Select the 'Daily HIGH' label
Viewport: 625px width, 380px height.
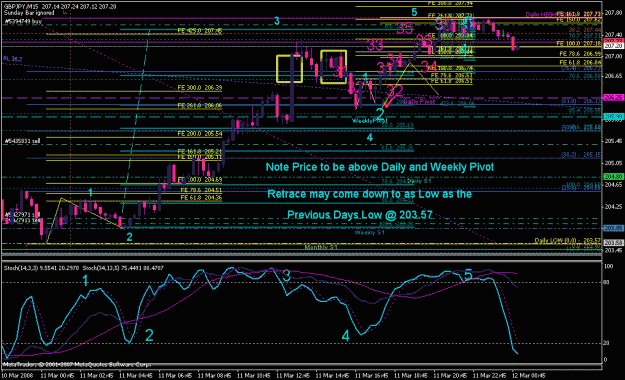tap(540, 15)
